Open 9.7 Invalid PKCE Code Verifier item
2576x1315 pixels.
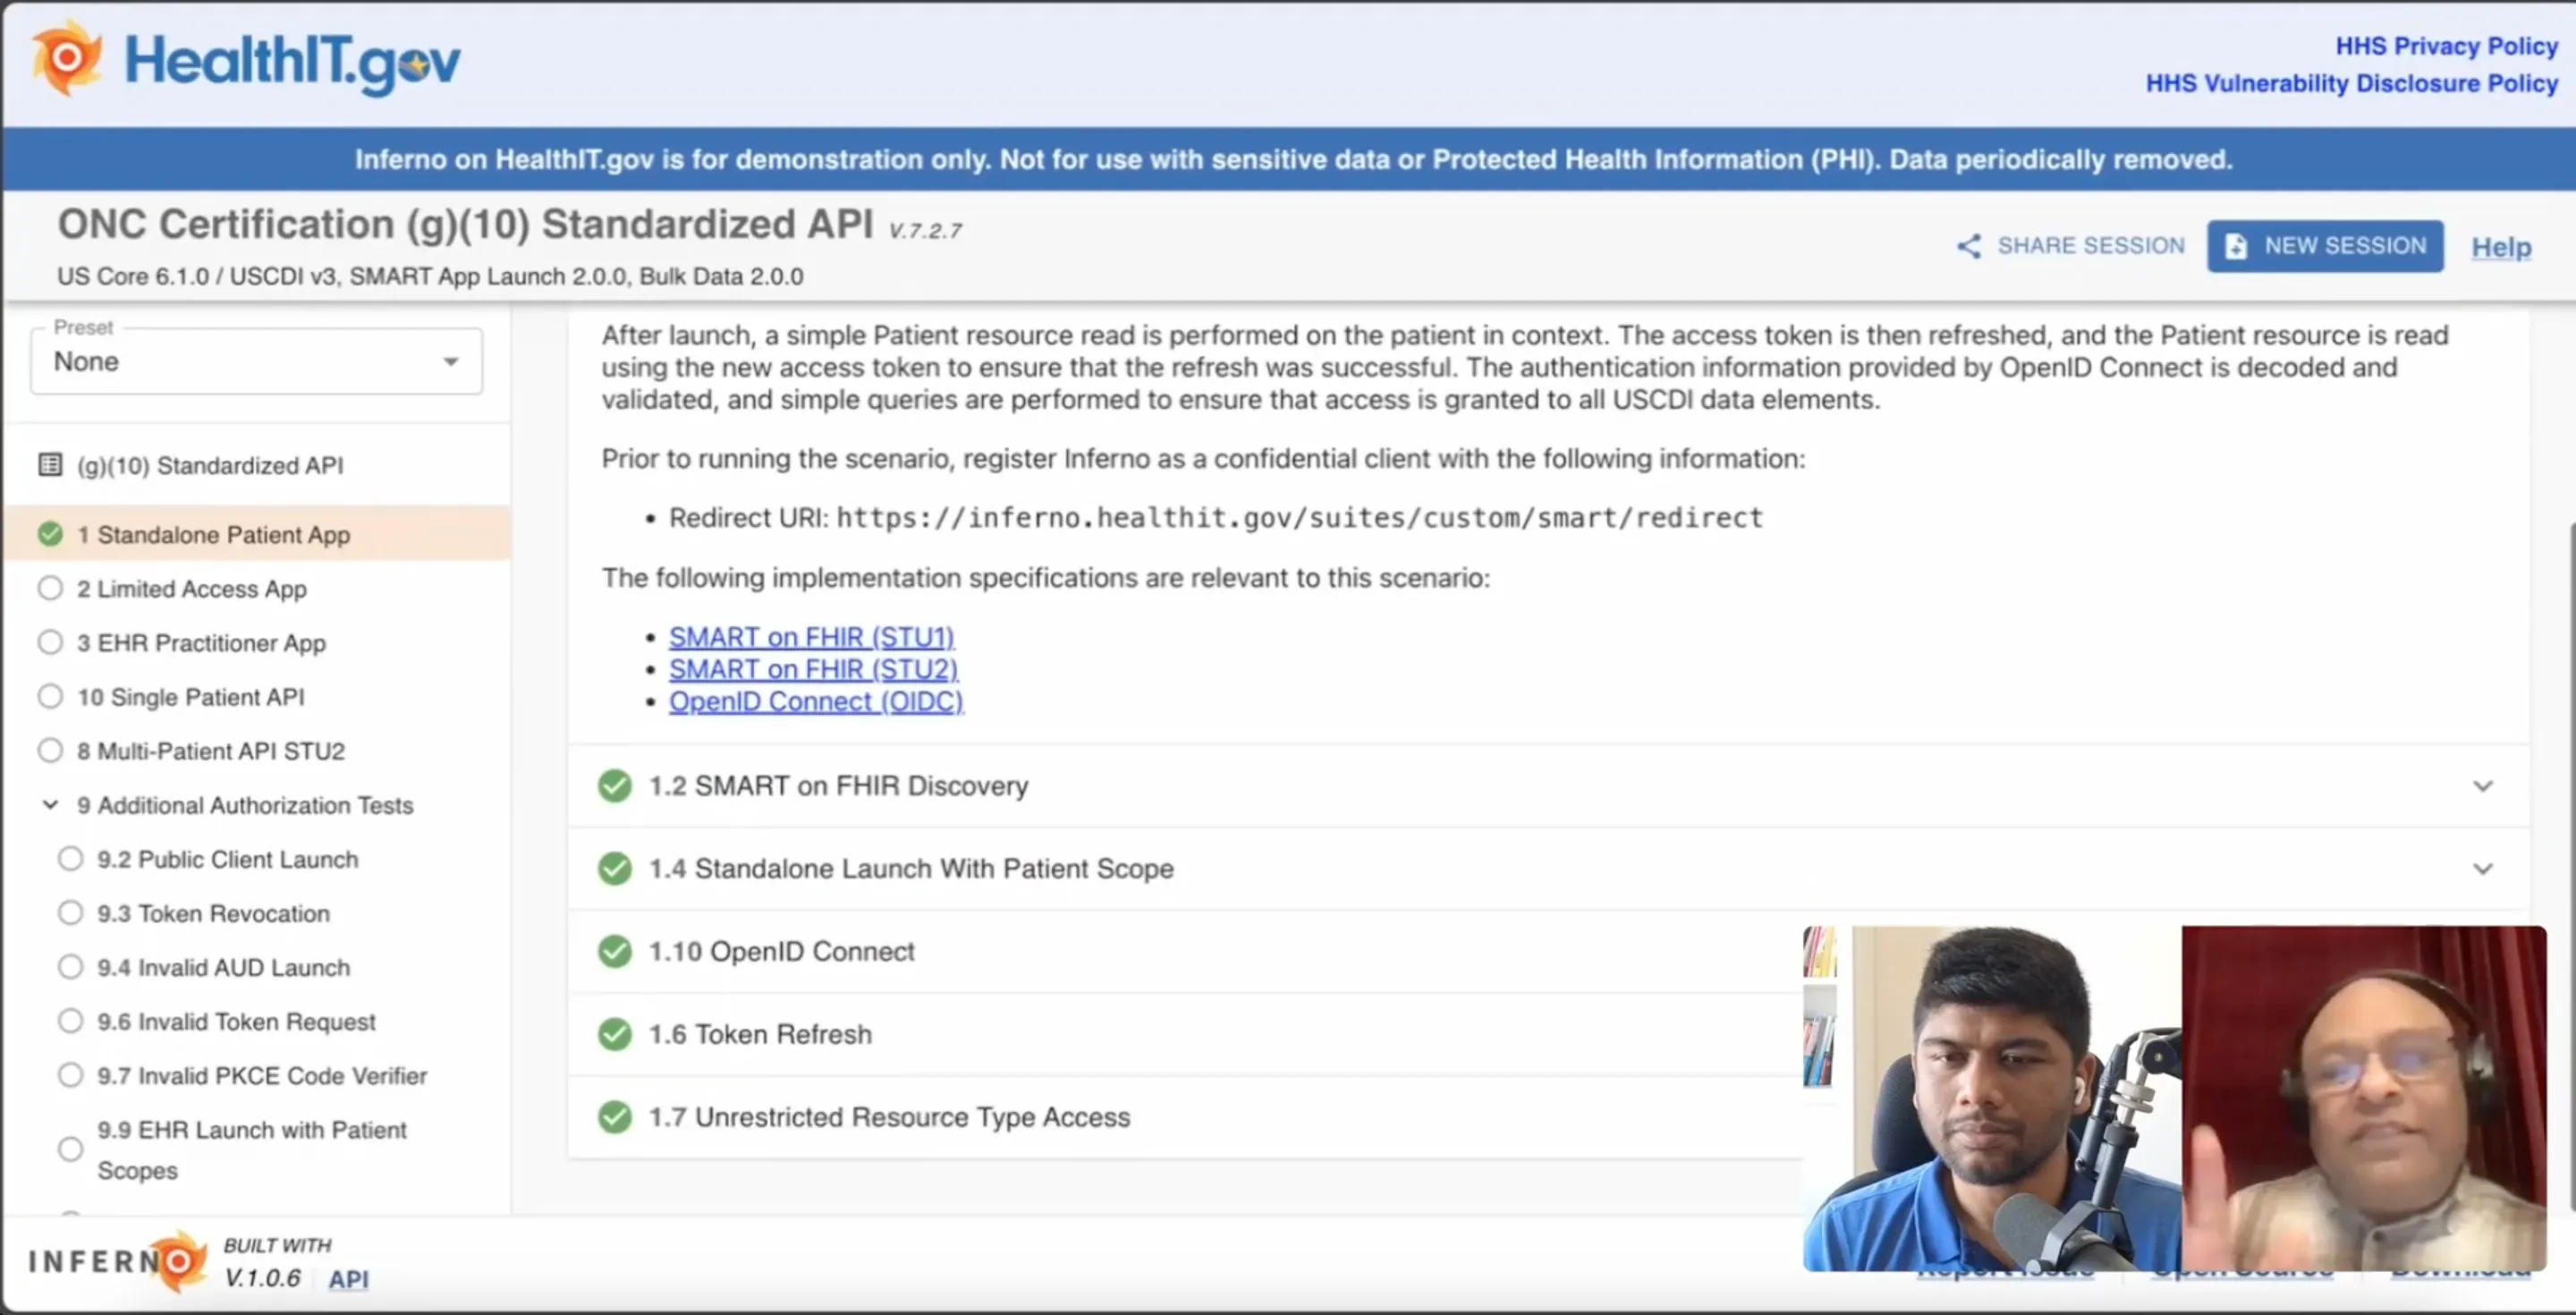261,1075
